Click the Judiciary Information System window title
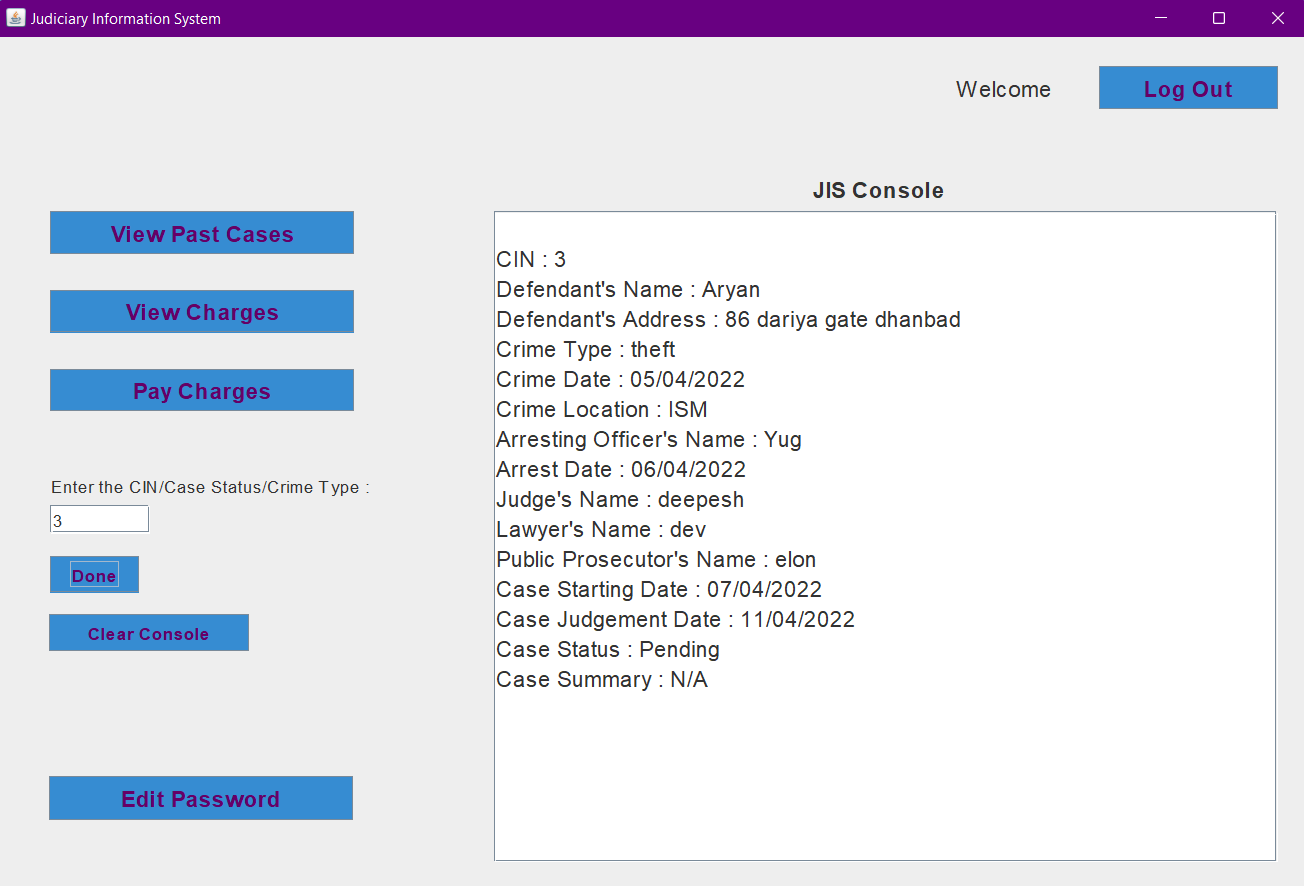Viewport: 1304px width, 886px height. pos(126,19)
